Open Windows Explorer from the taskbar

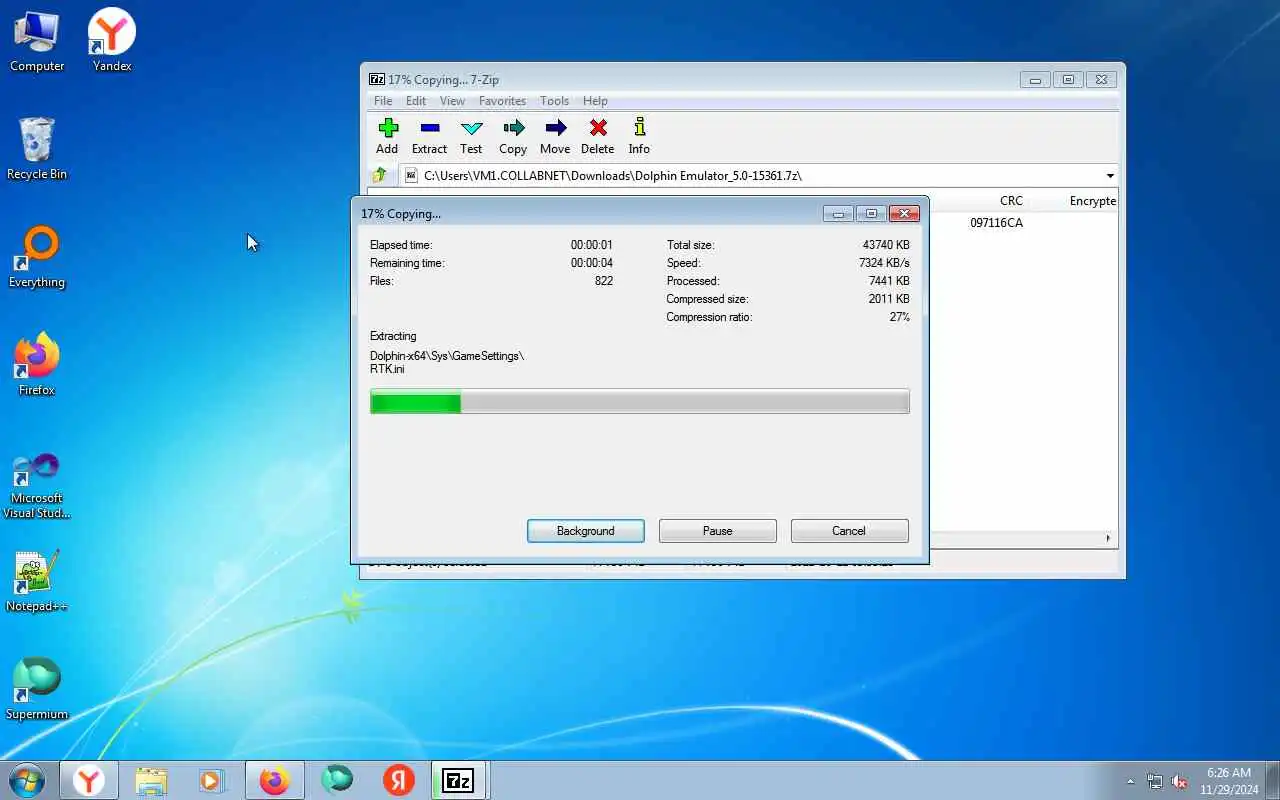(151, 780)
